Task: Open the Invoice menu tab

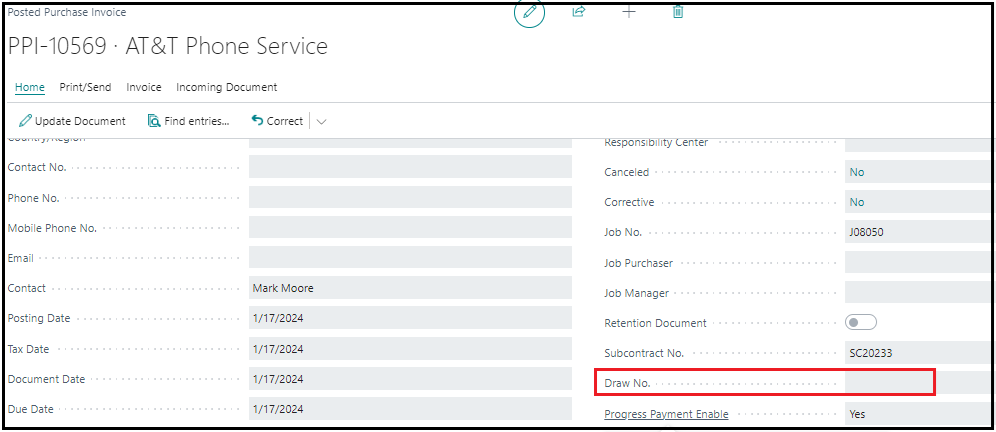Action: coord(144,87)
